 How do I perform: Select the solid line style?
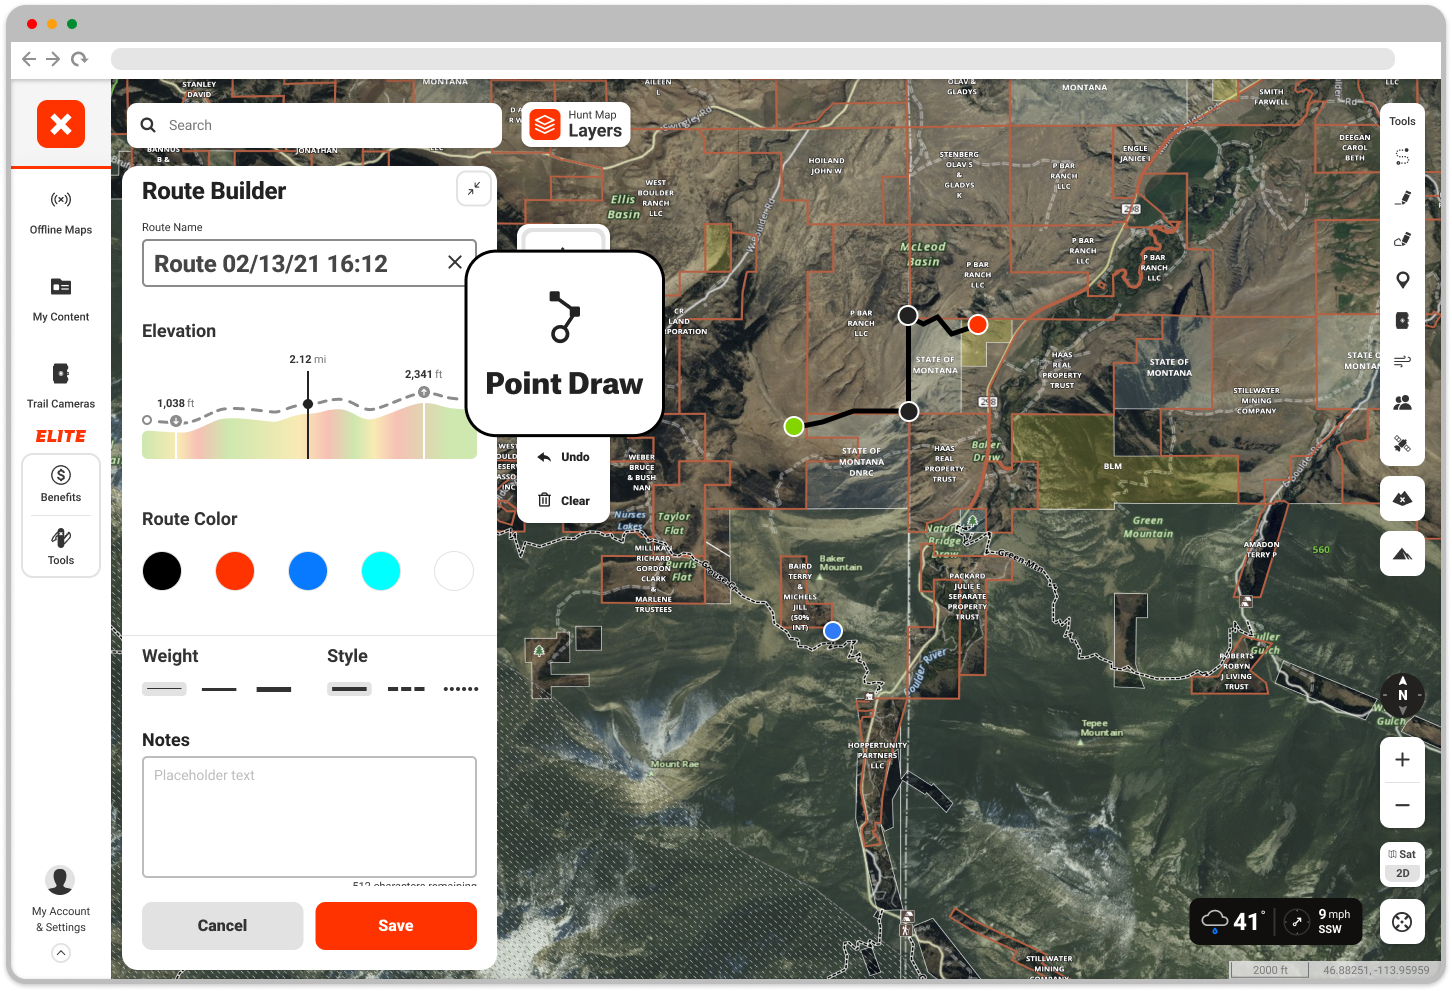click(349, 689)
